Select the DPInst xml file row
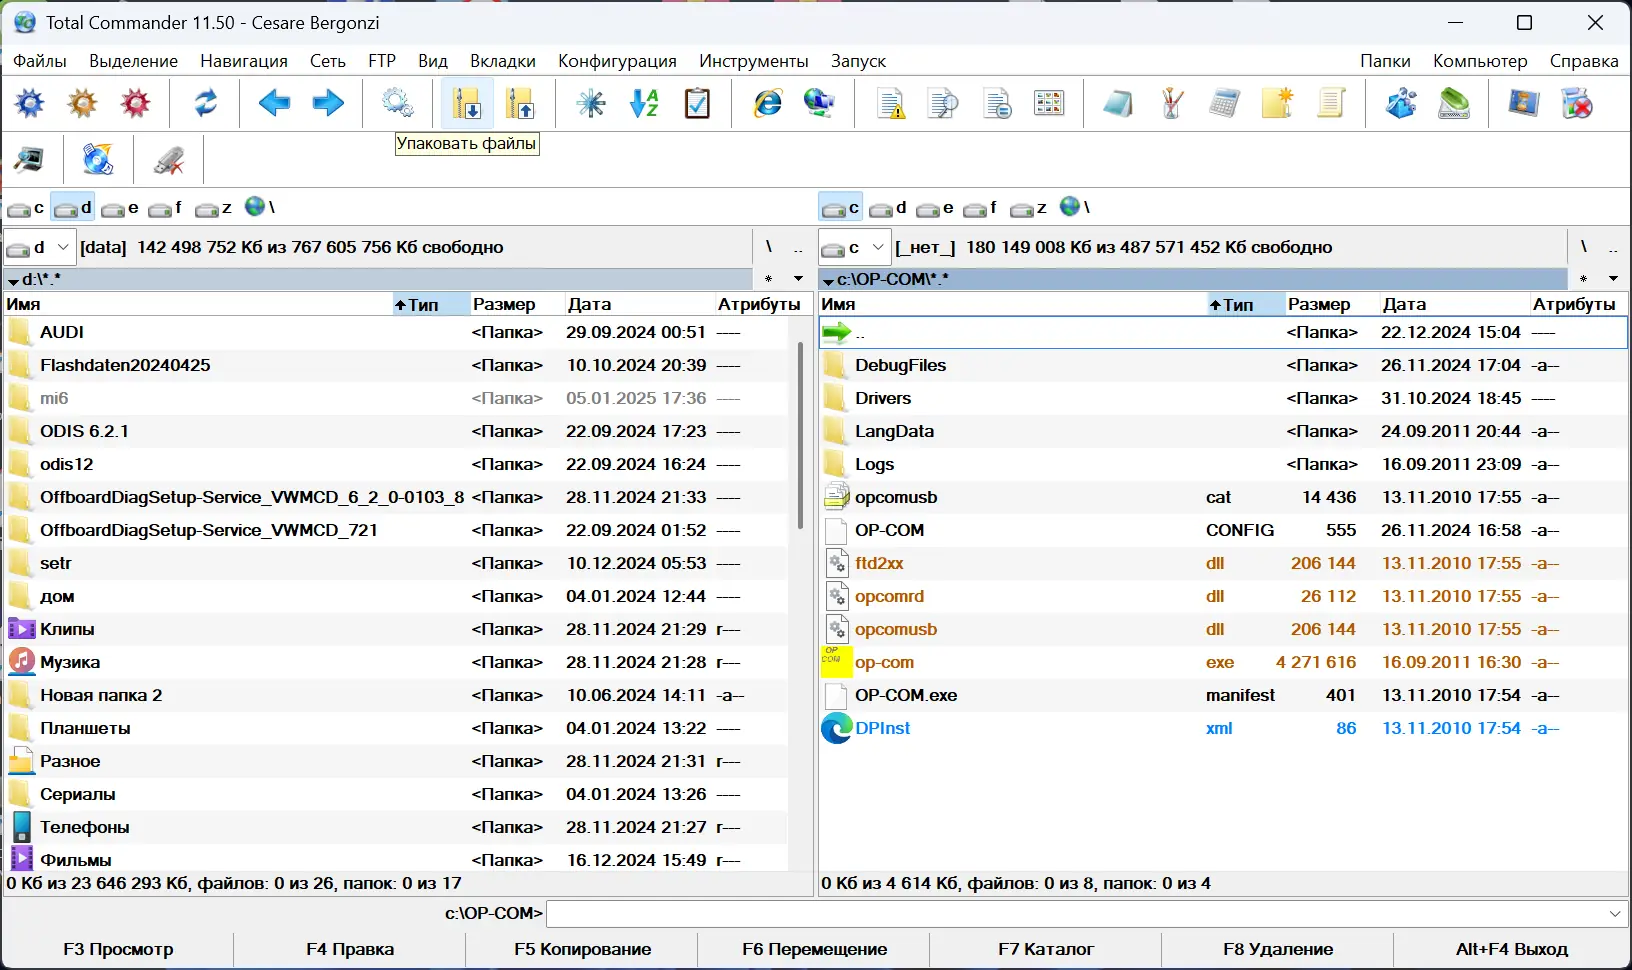Image resolution: width=1632 pixels, height=970 pixels. coord(1222,728)
